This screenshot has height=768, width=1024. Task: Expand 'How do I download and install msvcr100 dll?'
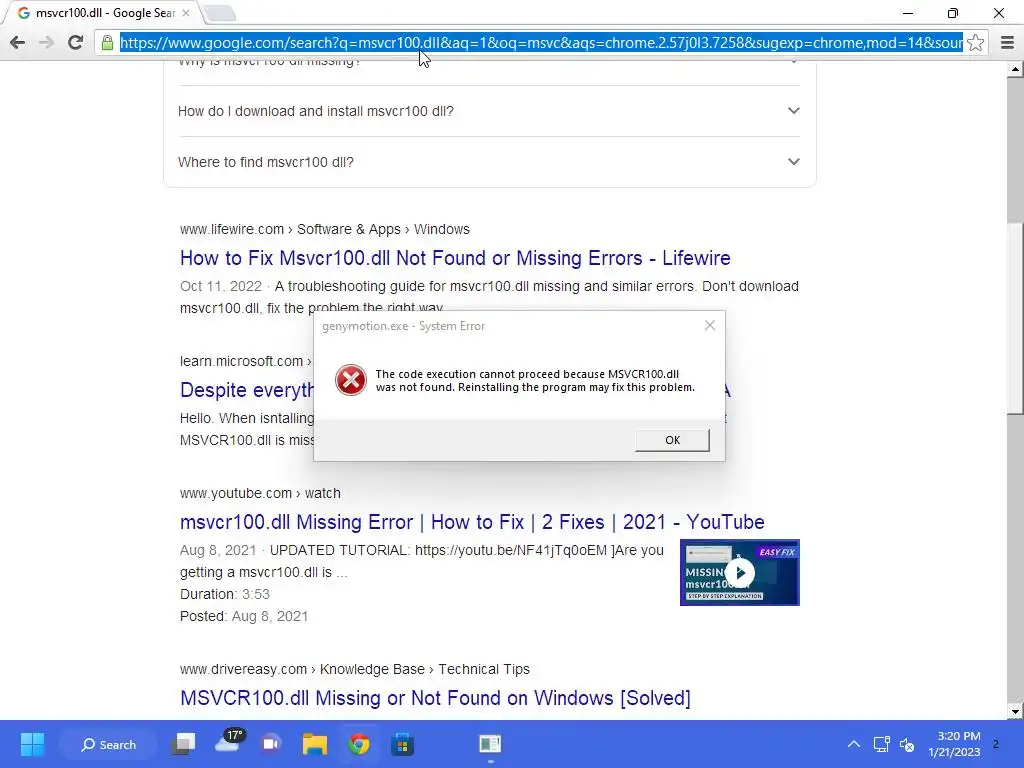point(489,111)
